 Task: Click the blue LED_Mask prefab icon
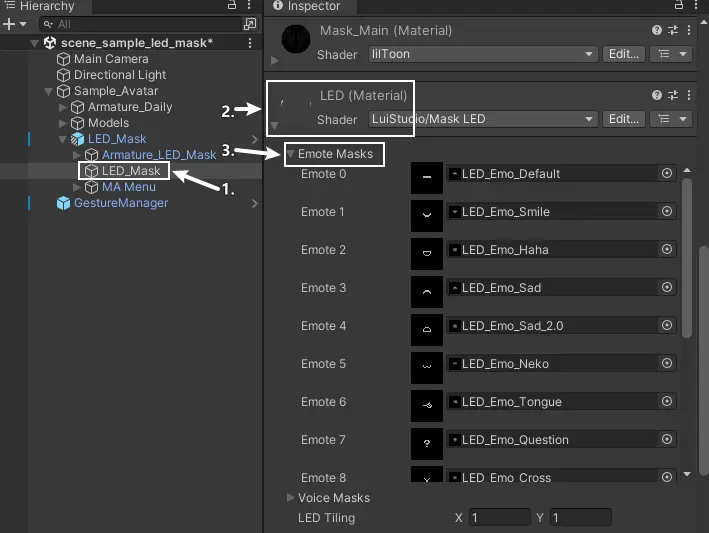click(x=77, y=139)
